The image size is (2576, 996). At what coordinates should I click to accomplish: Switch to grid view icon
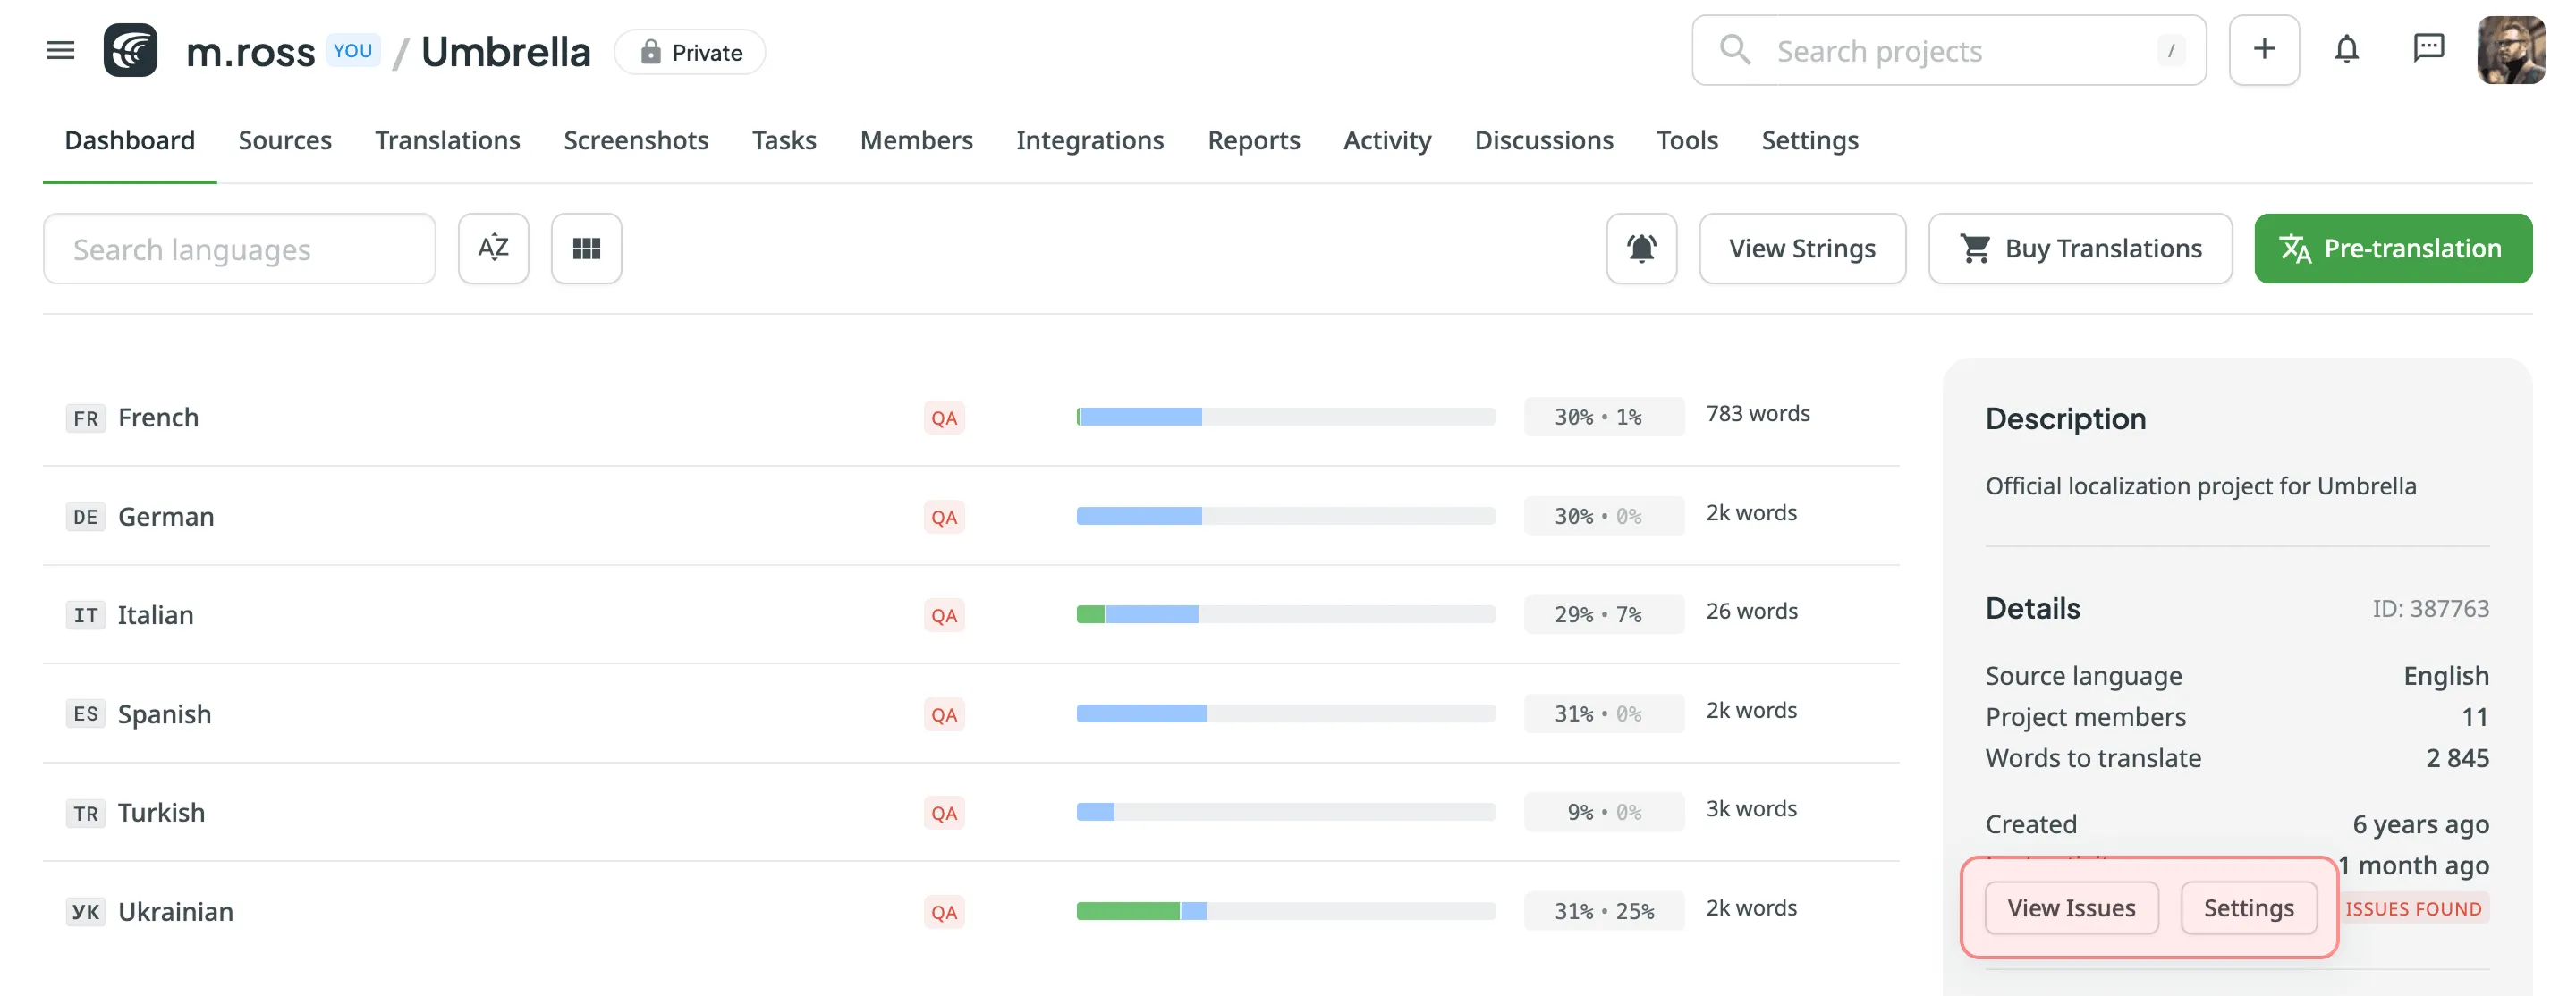pyautogui.click(x=586, y=248)
